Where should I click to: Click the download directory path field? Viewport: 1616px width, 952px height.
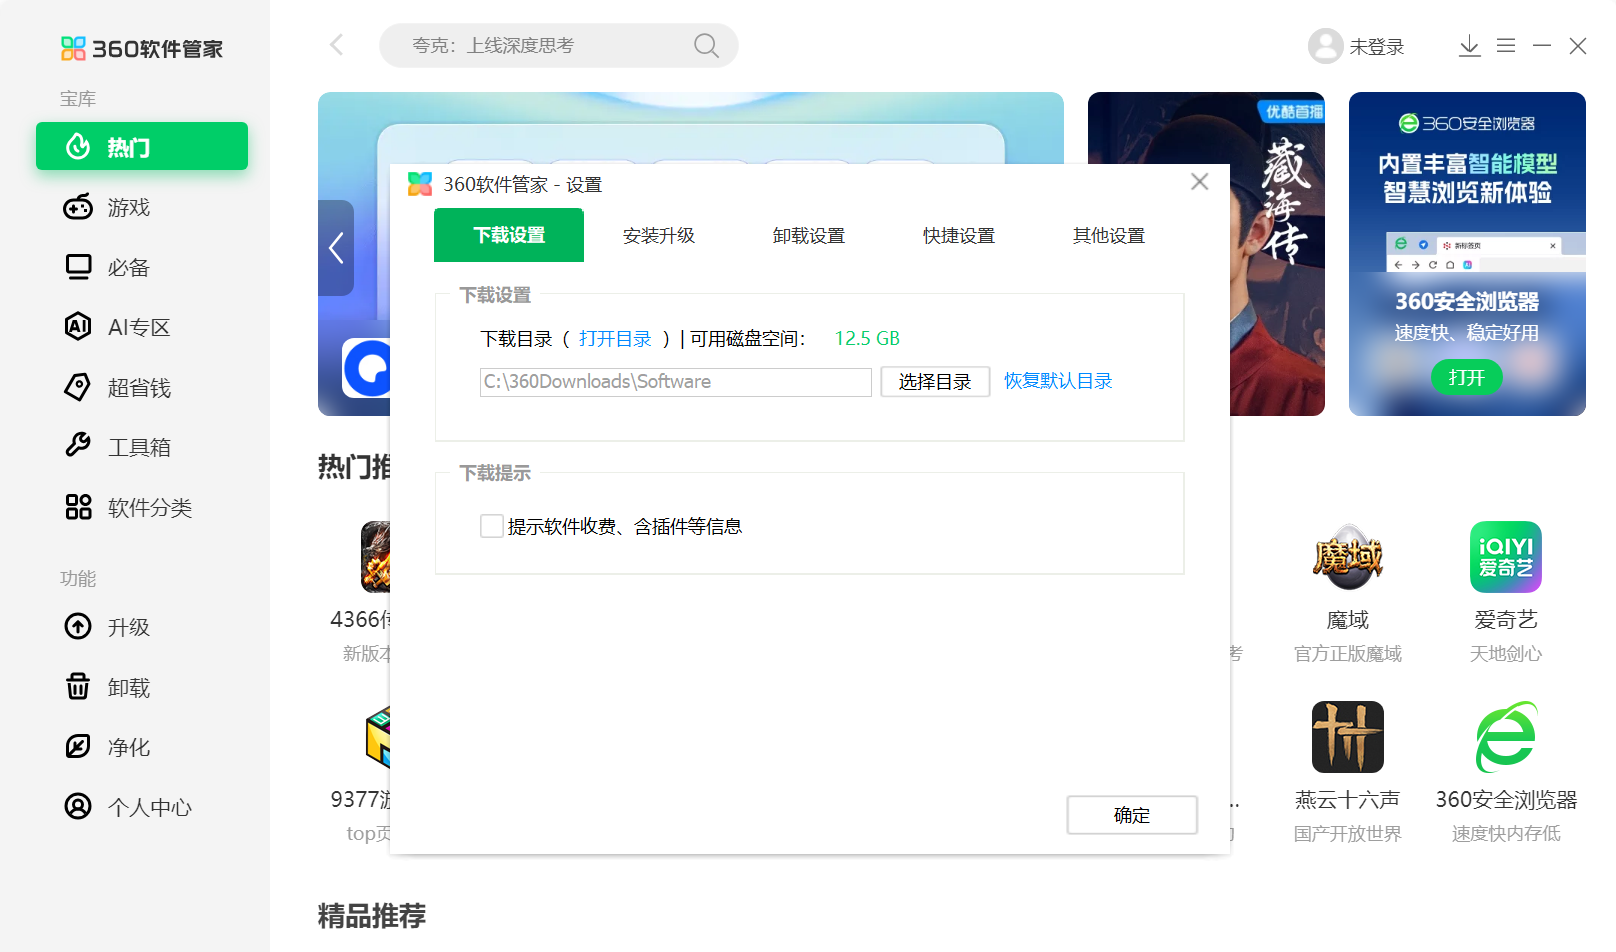pos(676,382)
